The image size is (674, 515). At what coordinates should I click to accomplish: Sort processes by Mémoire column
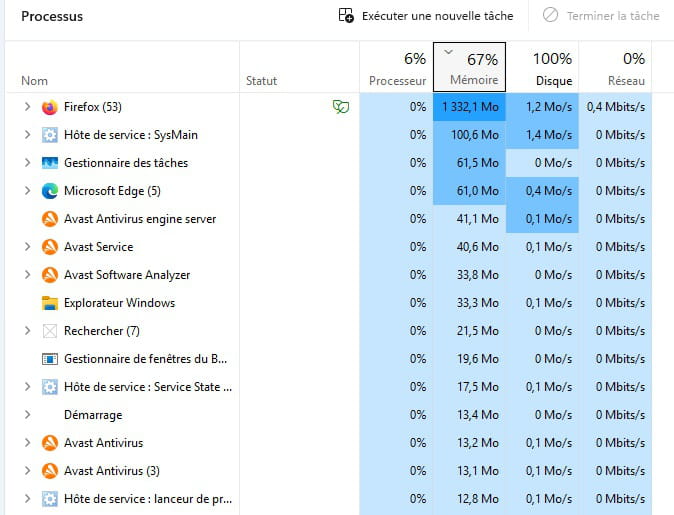[x=469, y=68]
